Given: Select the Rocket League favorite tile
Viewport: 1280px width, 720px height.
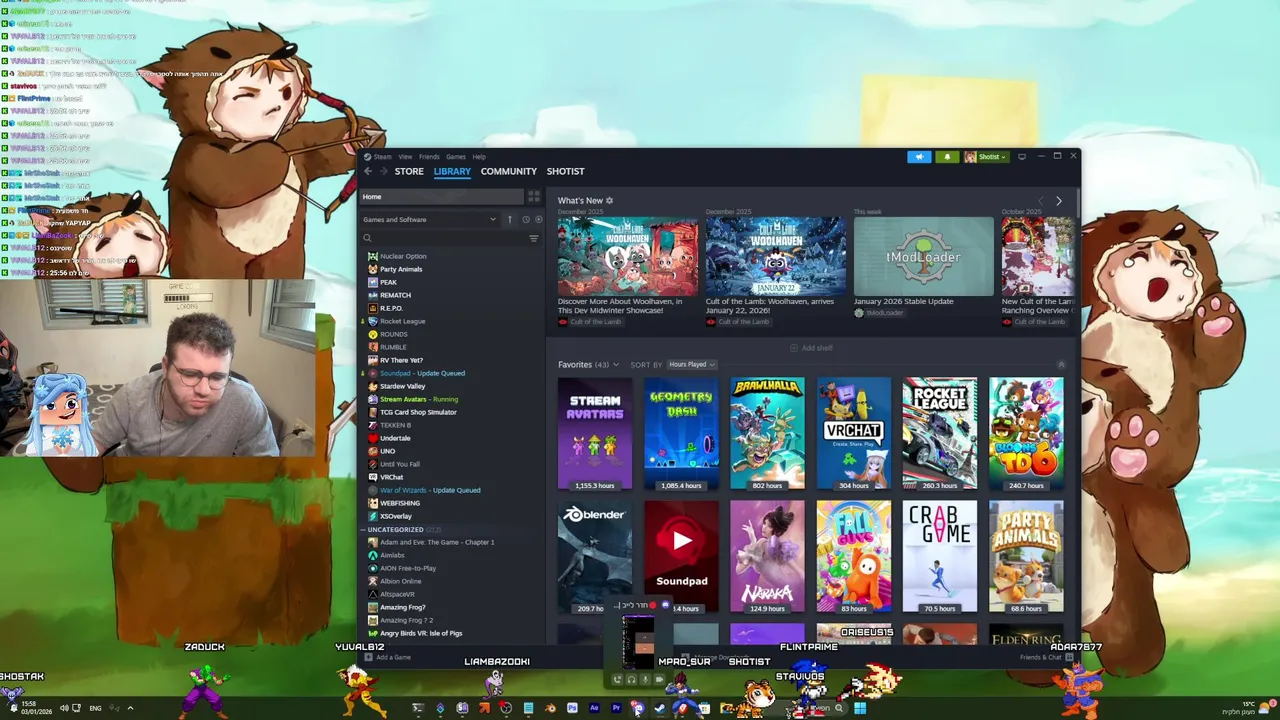Looking at the screenshot, I should [x=940, y=433].
